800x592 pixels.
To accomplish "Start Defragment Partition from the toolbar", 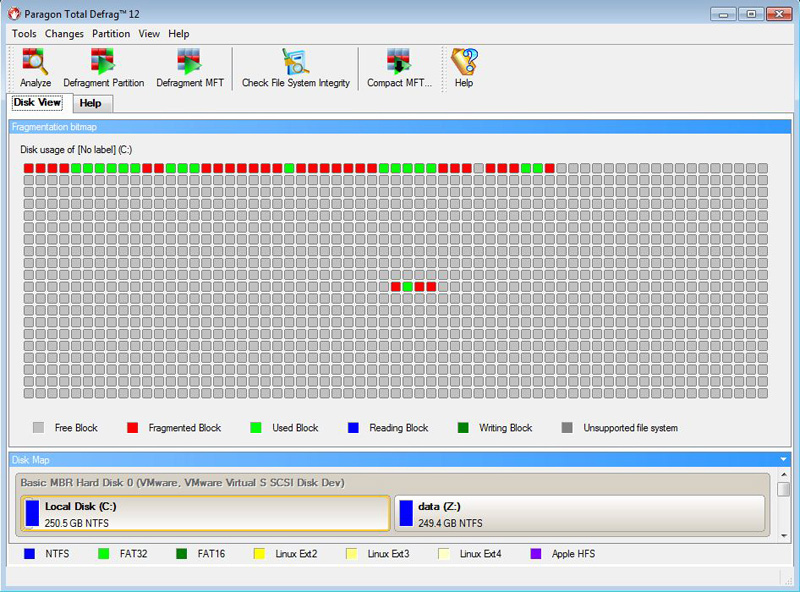I will [104, 68].
